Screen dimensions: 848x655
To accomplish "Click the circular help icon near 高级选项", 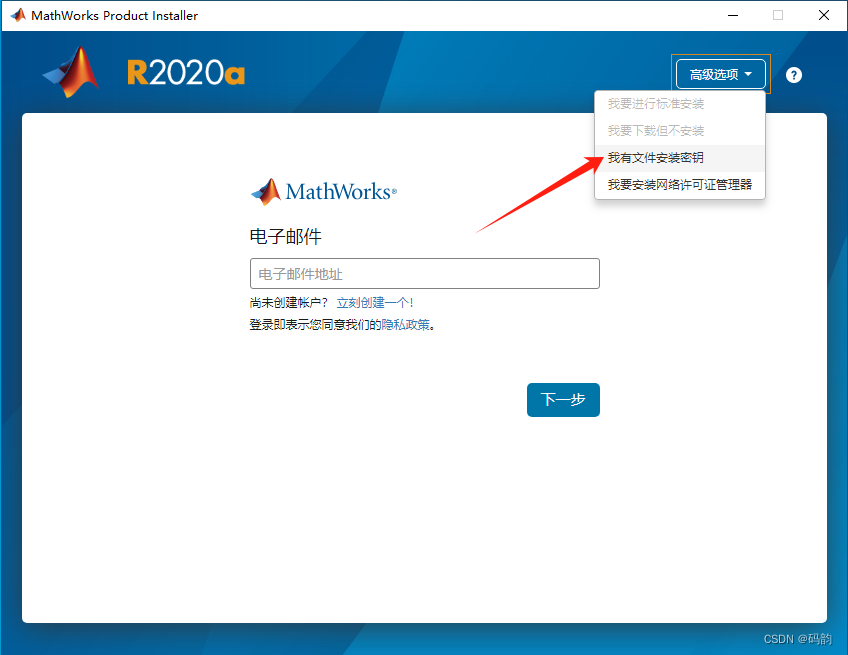I will (793, 74).
